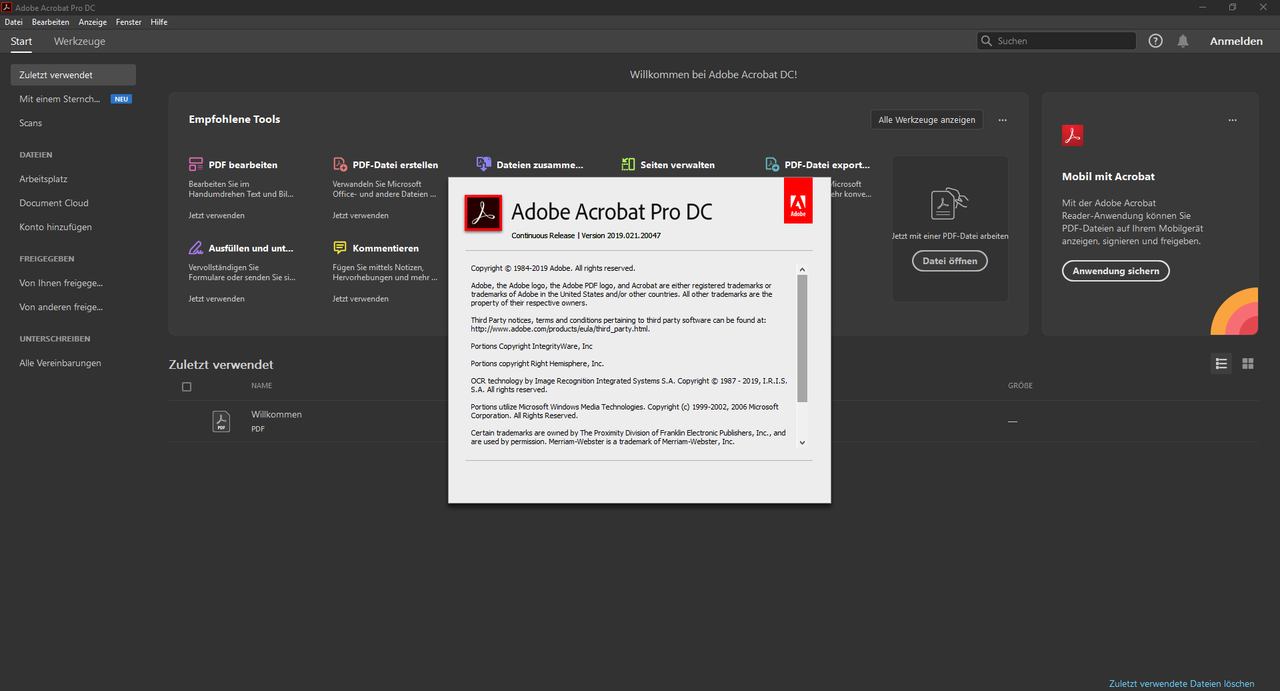Select the Start tab
The image size is (1280, 691).
coord(21,41)
